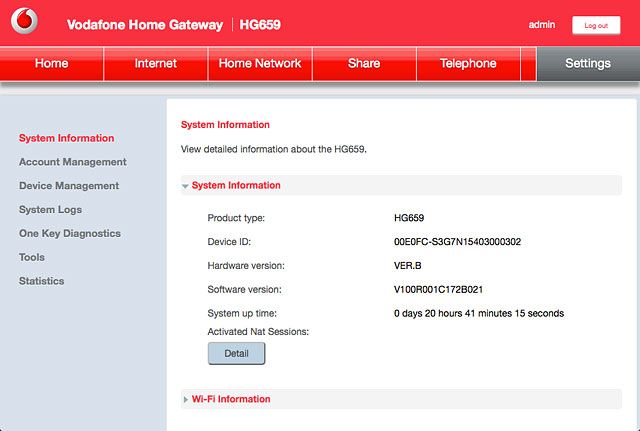The height and width of the screenshot is (431, 640).
Task: Collapse the System Information section arrow
Action: [185, 186]
